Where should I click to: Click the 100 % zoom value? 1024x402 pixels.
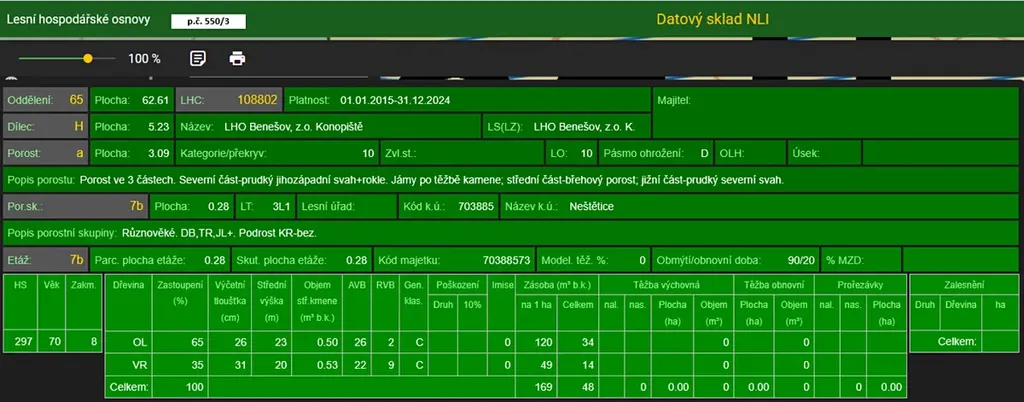point(144,59)
